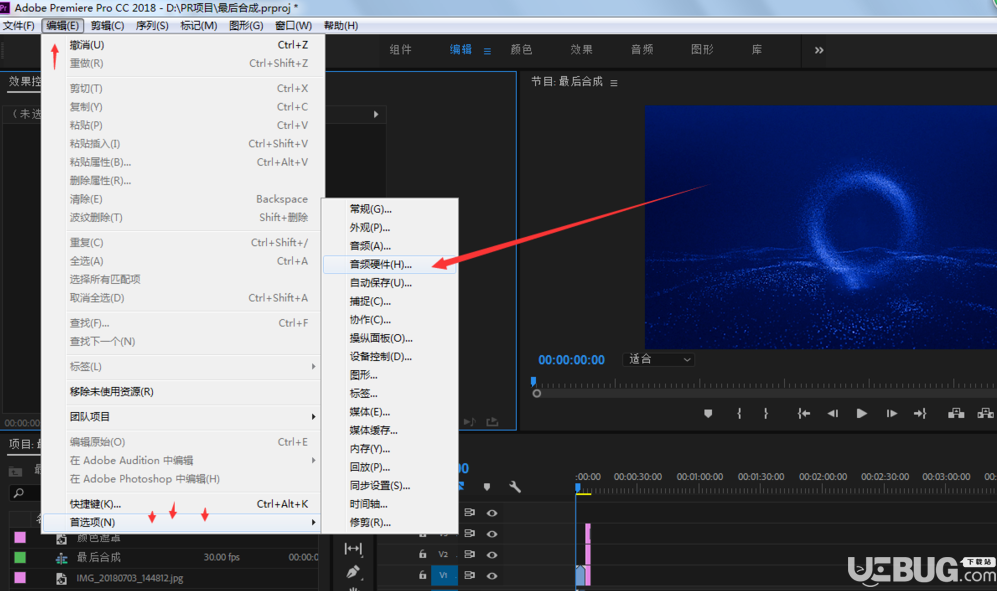Open the 文件(F) menu
This screenshot has height=591, width=997.
[x=18, y=25]
